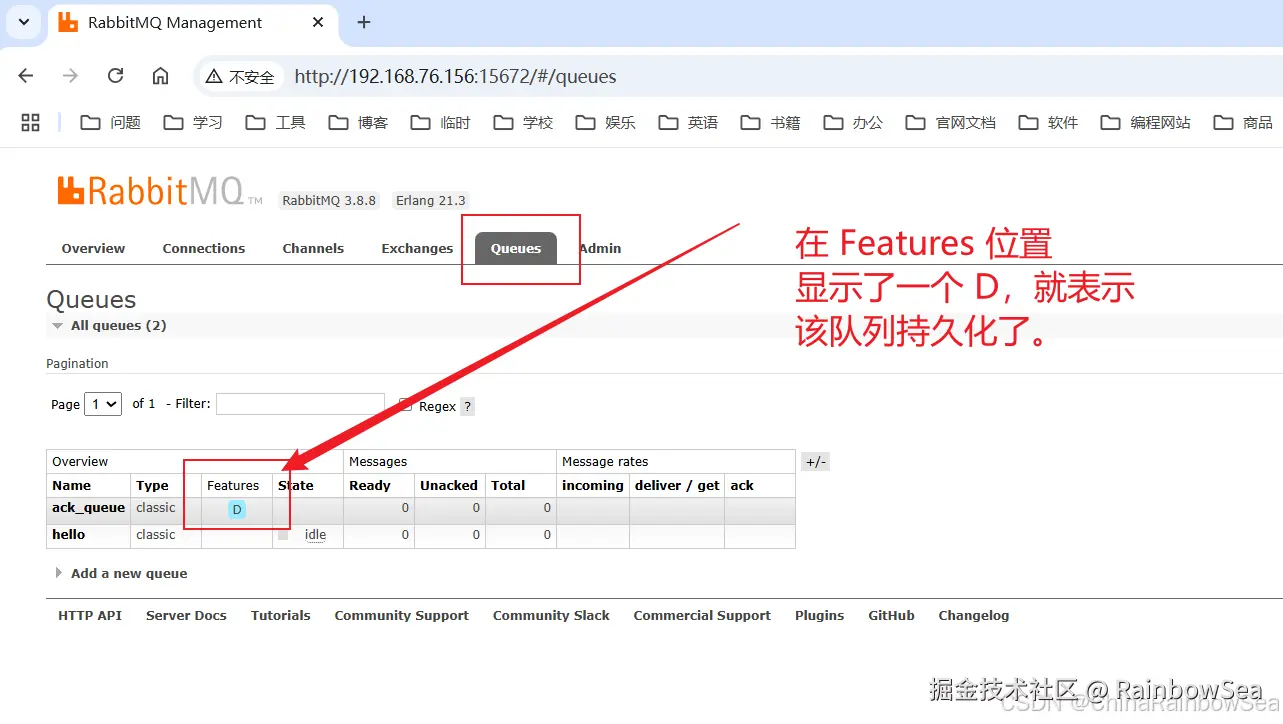
Task: Sort by incoming rate column
Action: point(592,485)
